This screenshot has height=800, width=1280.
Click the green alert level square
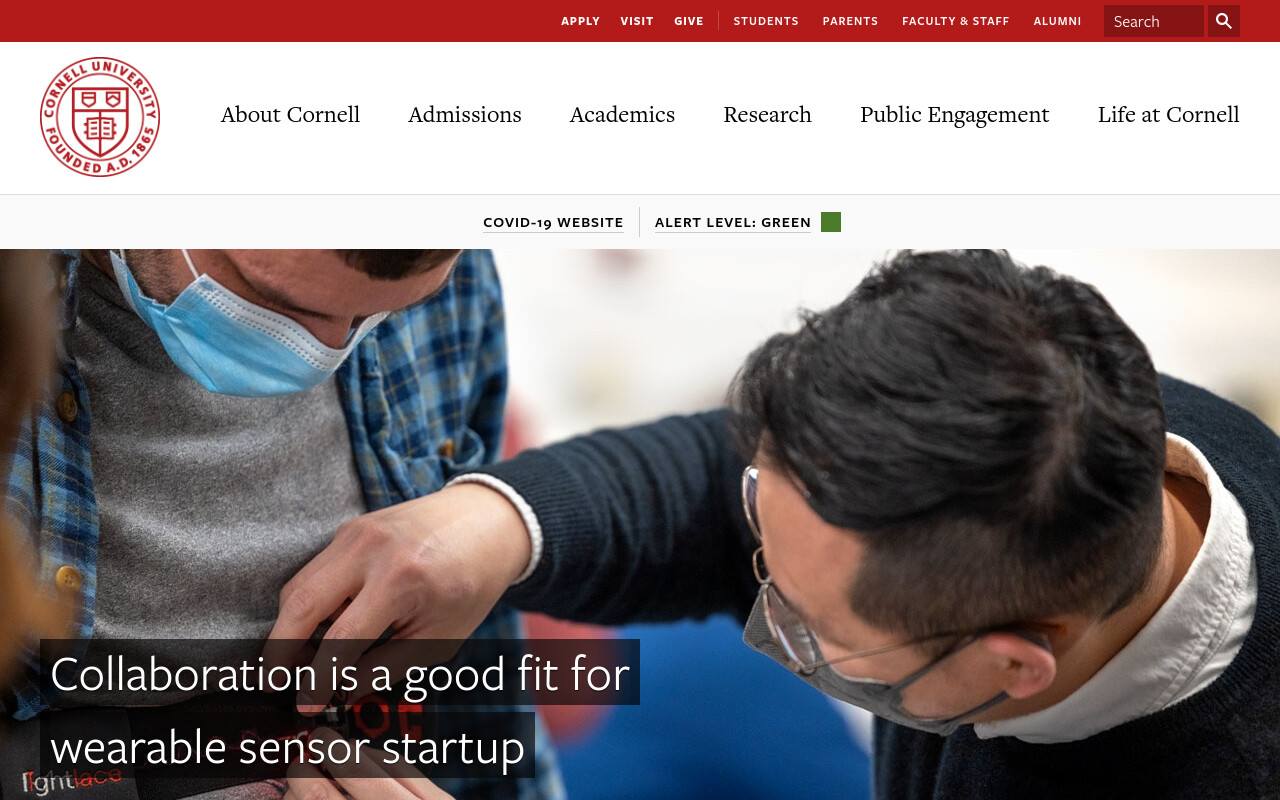831,222
